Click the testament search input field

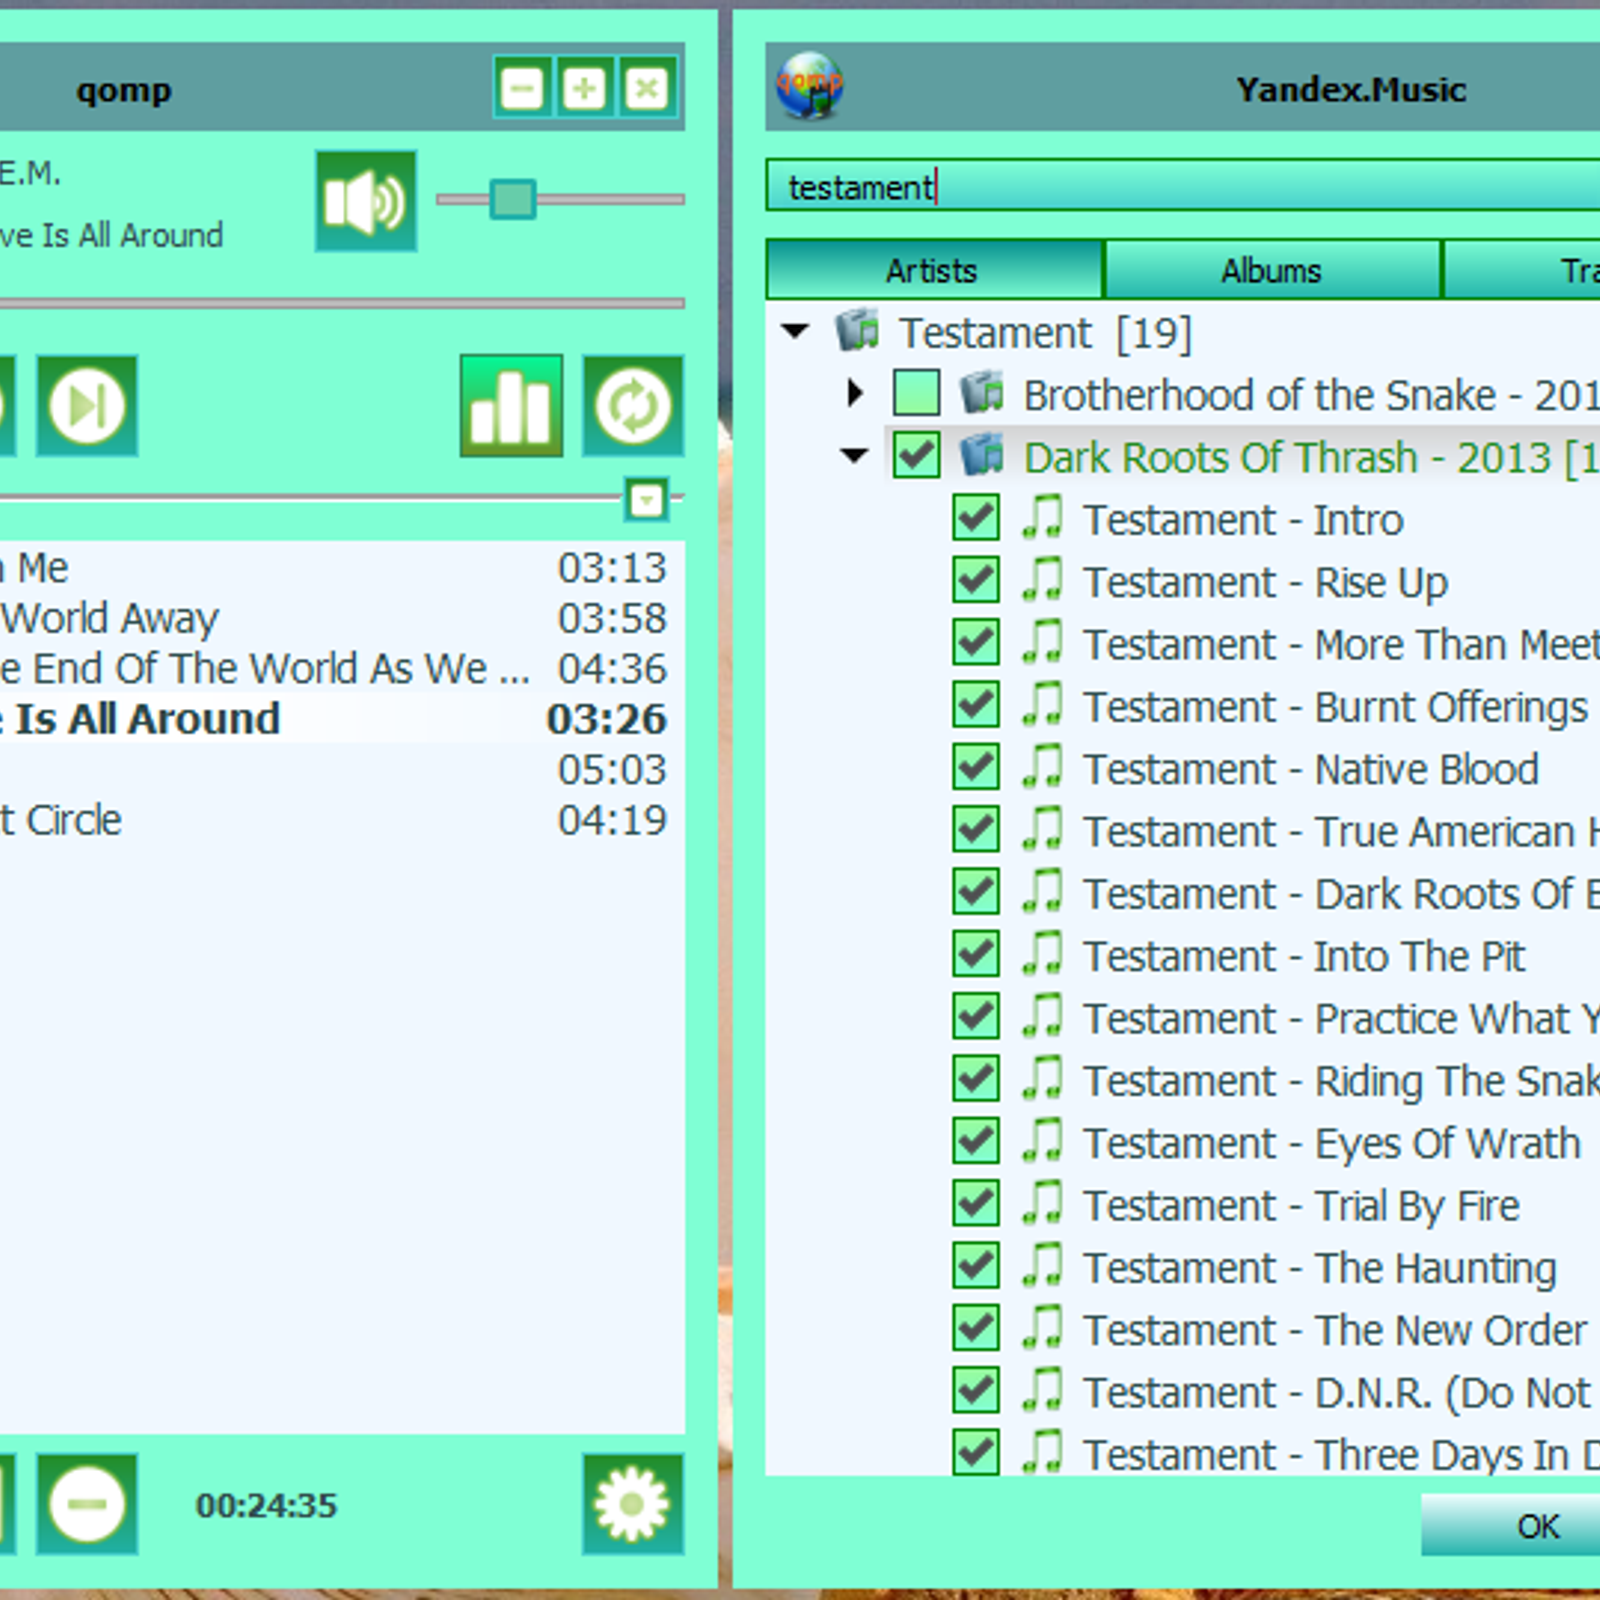1183,186
